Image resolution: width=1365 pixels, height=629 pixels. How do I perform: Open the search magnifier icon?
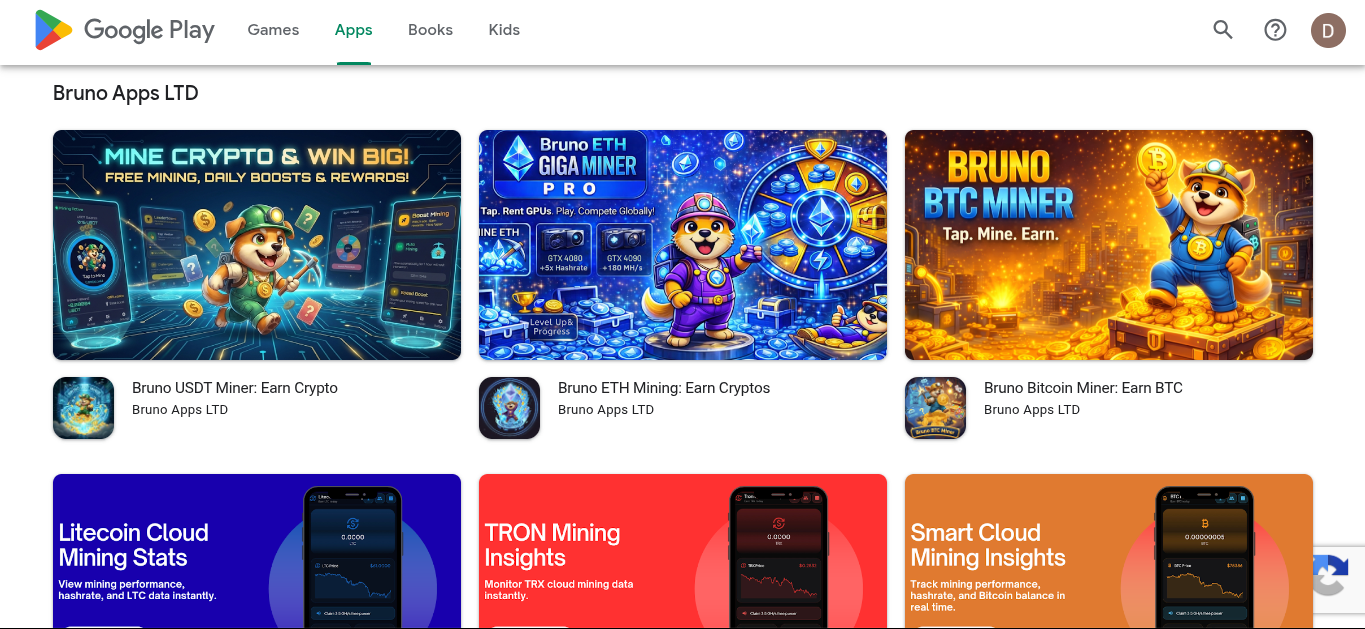click(x=1223, y=30)
